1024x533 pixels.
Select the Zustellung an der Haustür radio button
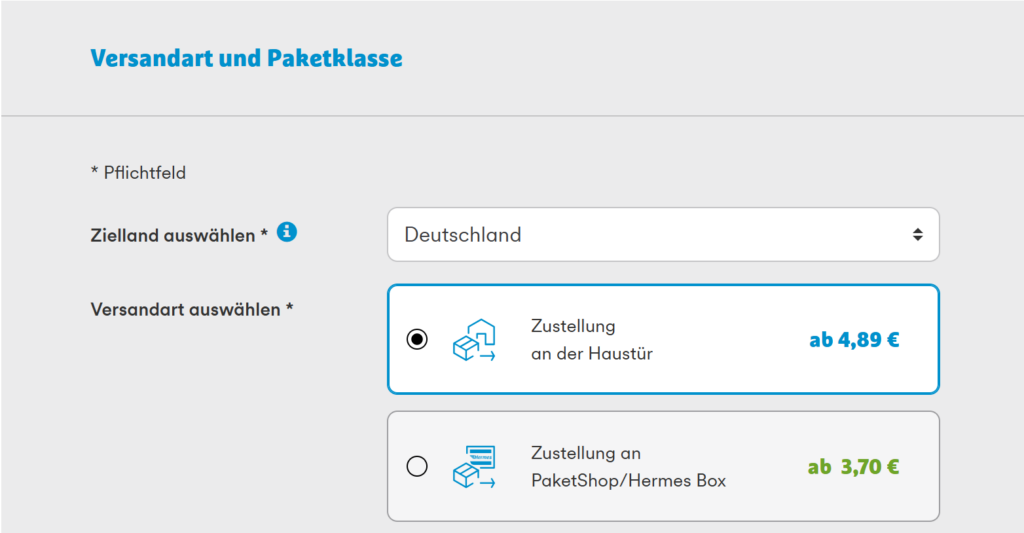point(417,340)
